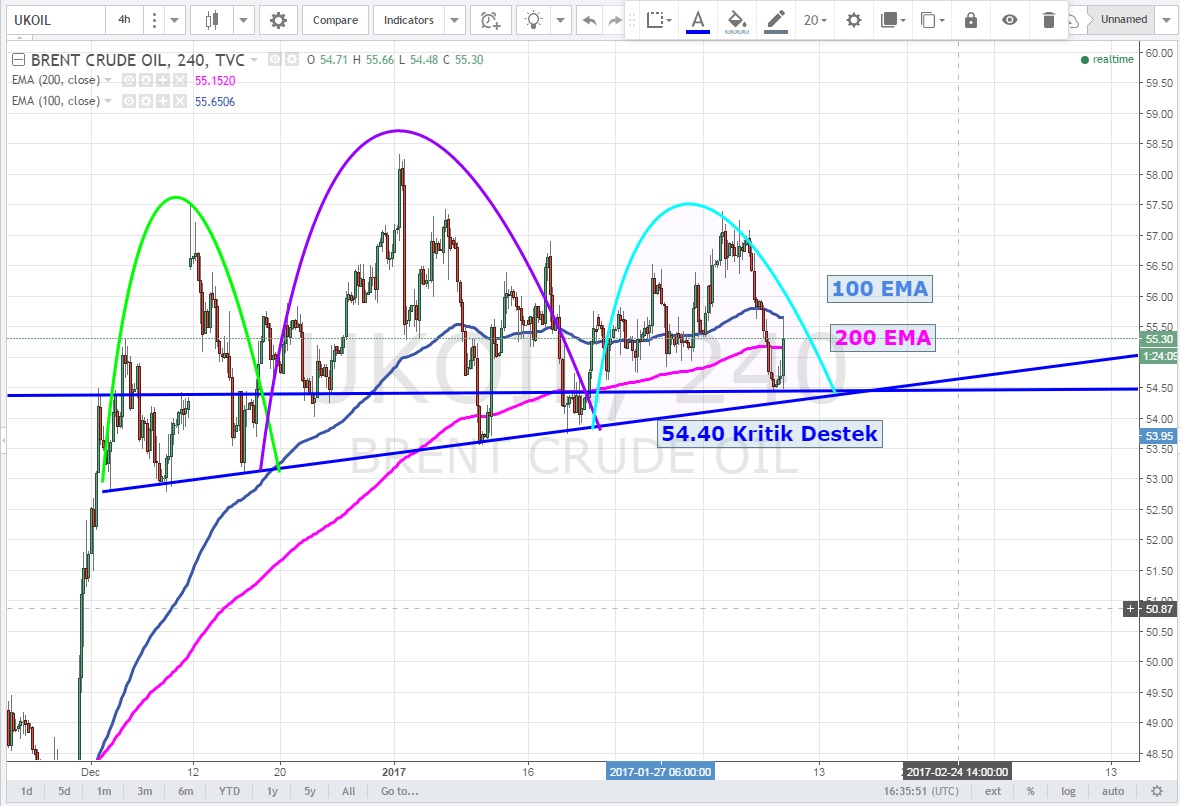Open chart properties gear in top toolbar
Screen dimensions: 1180x806
[278, 20]
